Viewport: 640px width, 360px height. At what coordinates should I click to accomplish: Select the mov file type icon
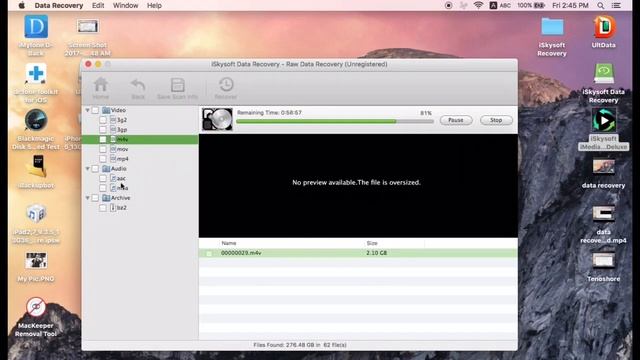click(113, 149)
